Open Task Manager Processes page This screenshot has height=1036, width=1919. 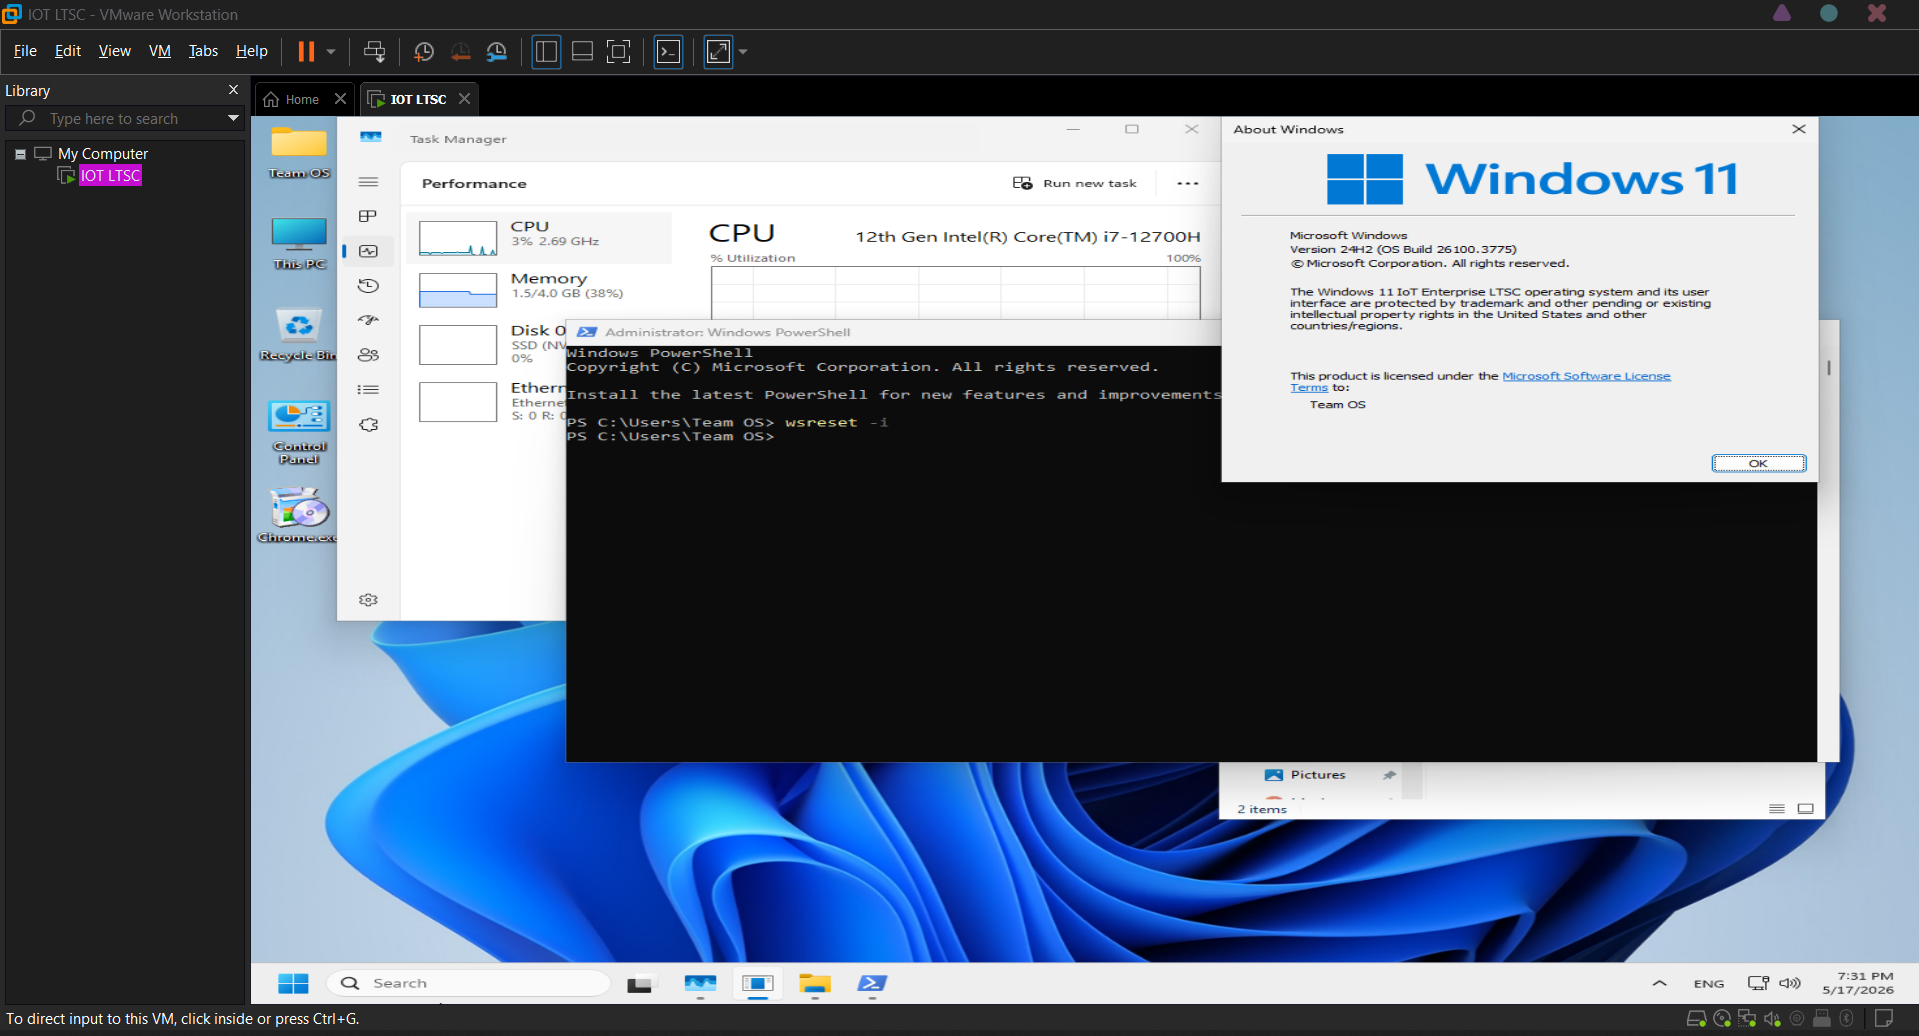pos(368,216)
